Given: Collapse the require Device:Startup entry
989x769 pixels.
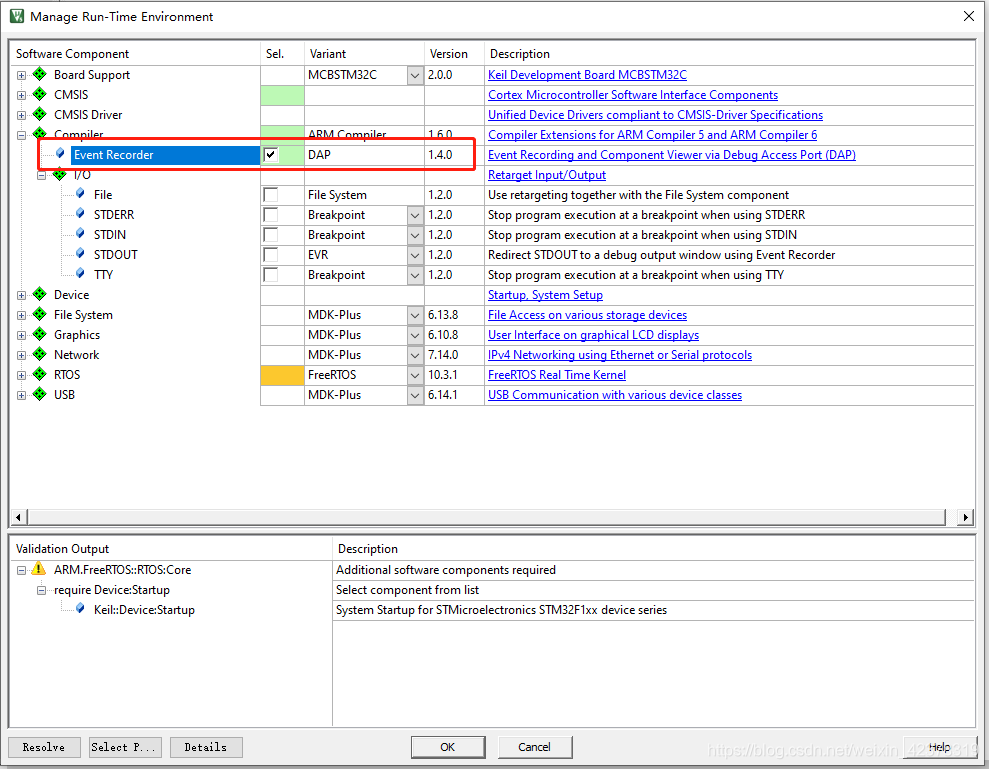Looking at the screenshot, I should (42, 590).
